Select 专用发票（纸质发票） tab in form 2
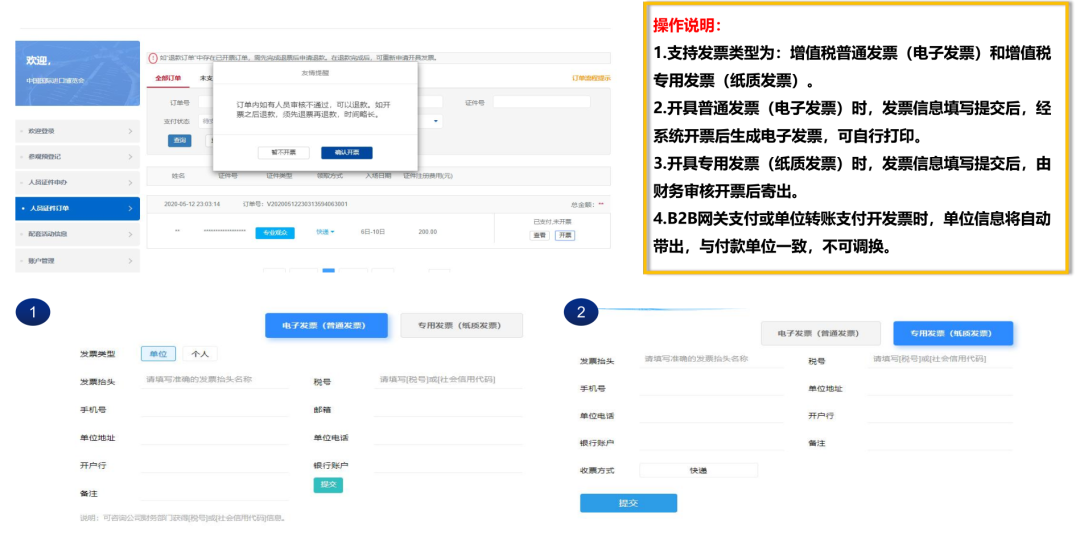This screenshot has width=1080, height=533. point(953,333)
